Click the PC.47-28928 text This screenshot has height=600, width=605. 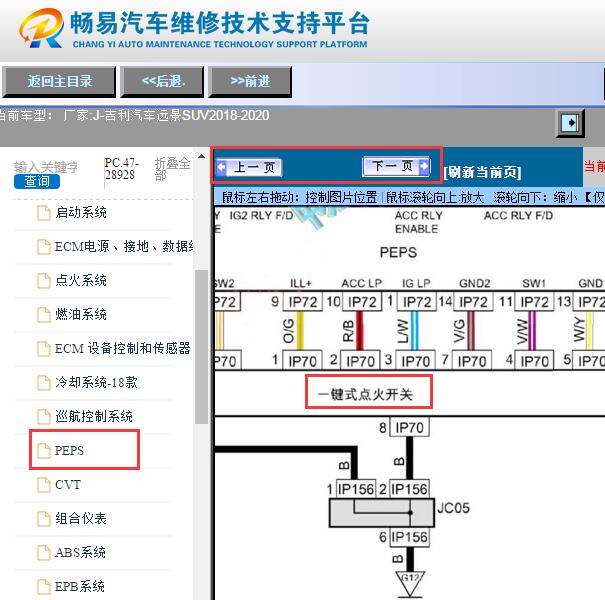pos(122,169)
